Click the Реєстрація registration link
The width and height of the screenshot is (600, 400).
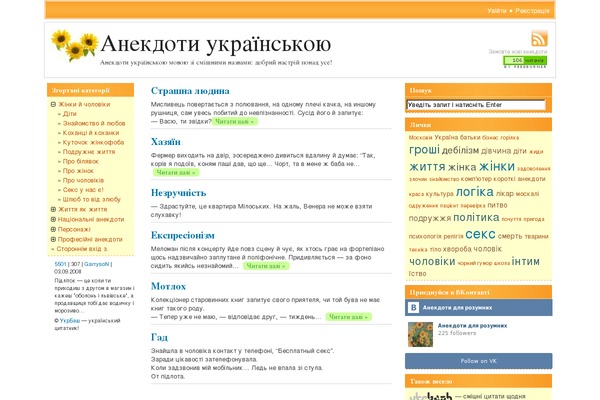point(532,11)
